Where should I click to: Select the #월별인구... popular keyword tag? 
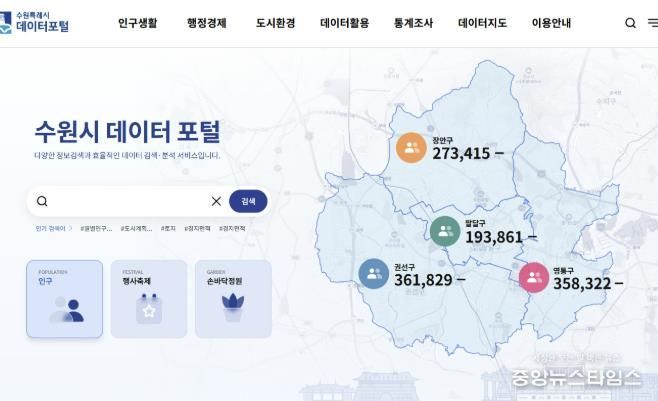point(96,229)
